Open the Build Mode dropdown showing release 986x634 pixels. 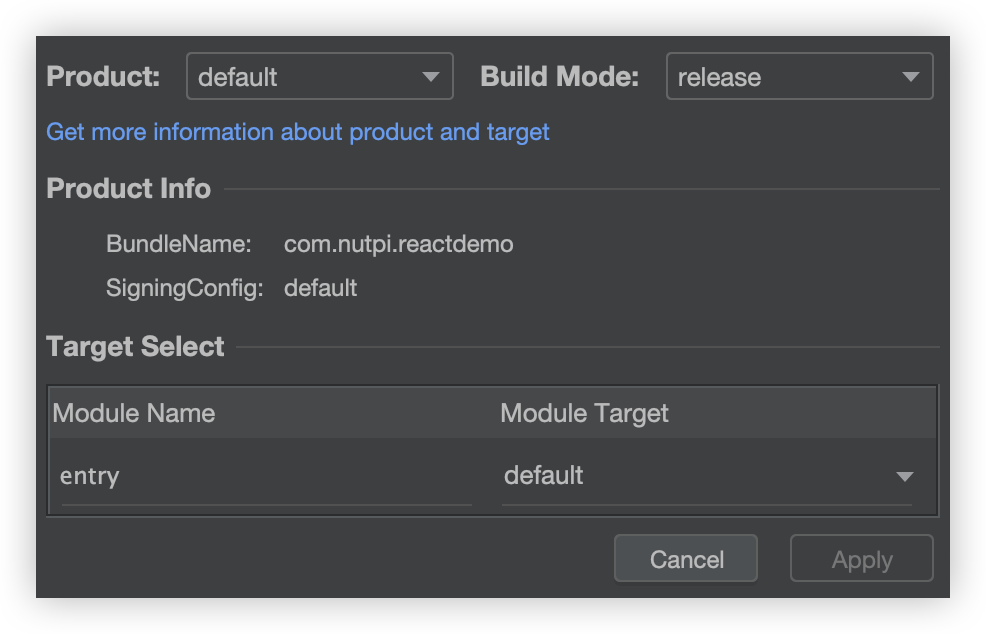(785, 77)
